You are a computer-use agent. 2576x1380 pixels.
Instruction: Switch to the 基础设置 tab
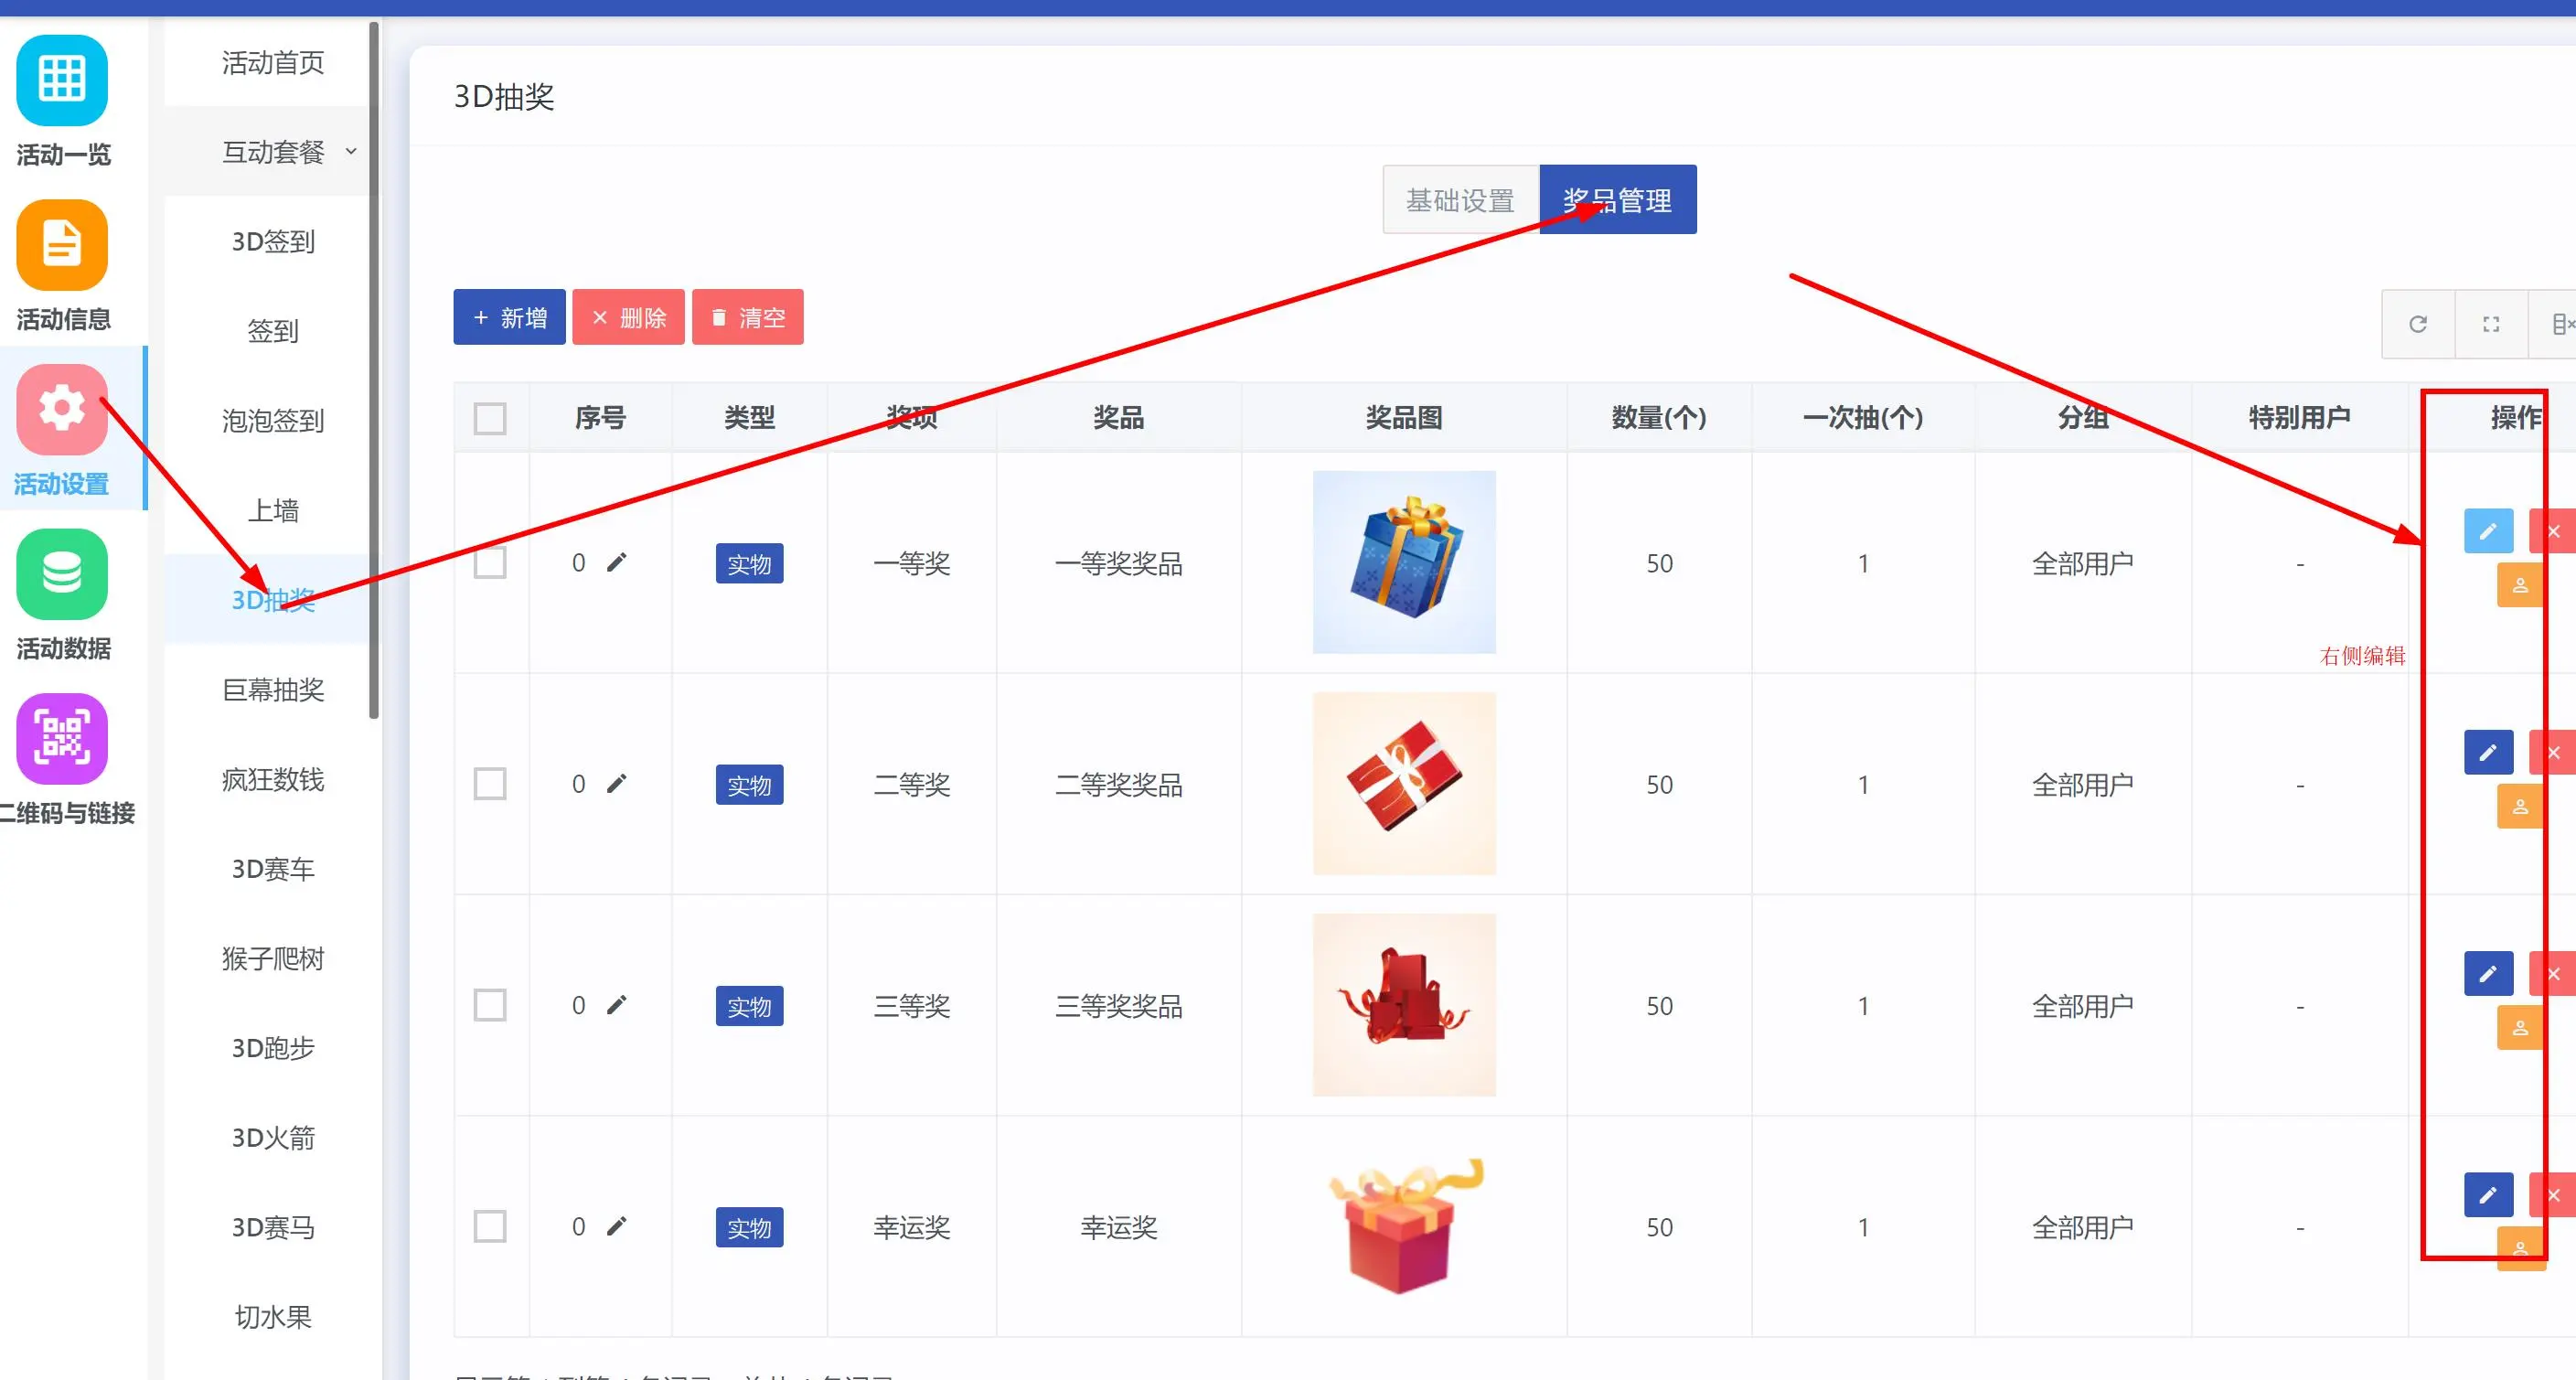point(1460,200)
